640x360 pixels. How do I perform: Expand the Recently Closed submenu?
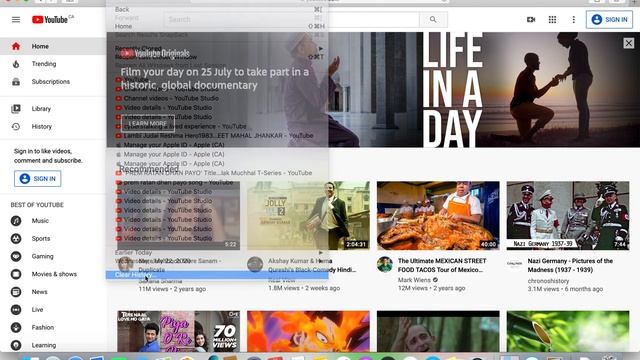click(217, 48)
